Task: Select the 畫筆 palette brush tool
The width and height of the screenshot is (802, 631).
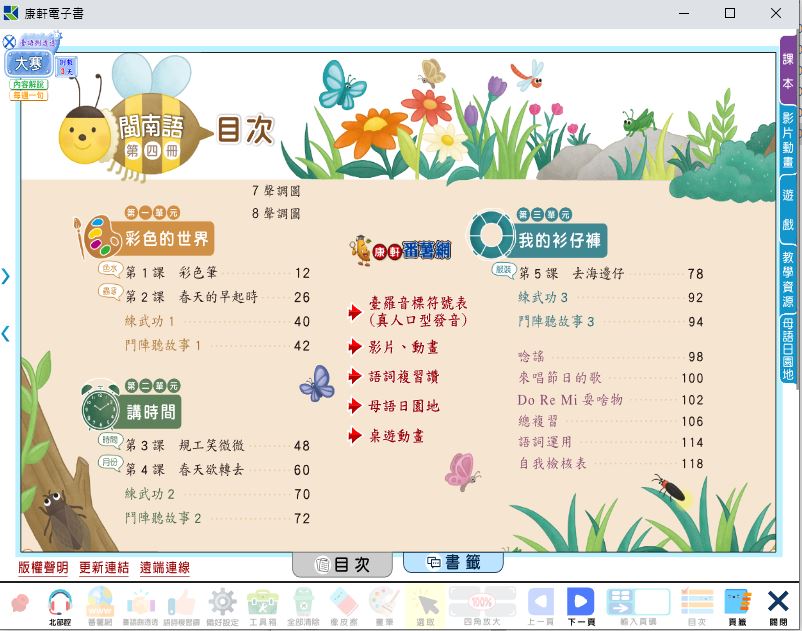Action: 385,606
